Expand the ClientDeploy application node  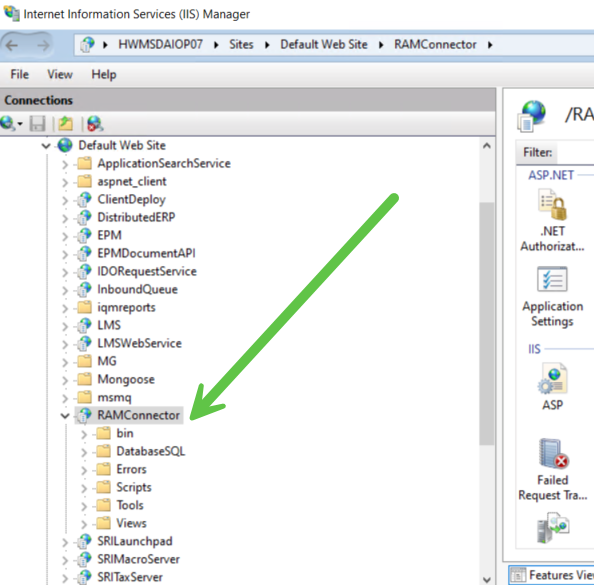point(65,200)
